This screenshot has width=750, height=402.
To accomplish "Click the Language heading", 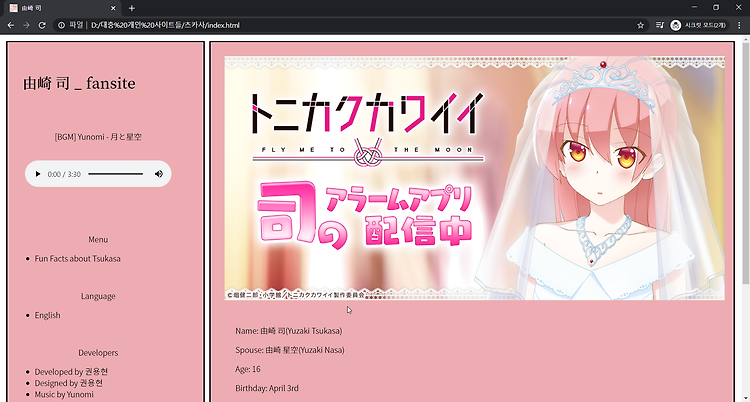I will 98,296.
